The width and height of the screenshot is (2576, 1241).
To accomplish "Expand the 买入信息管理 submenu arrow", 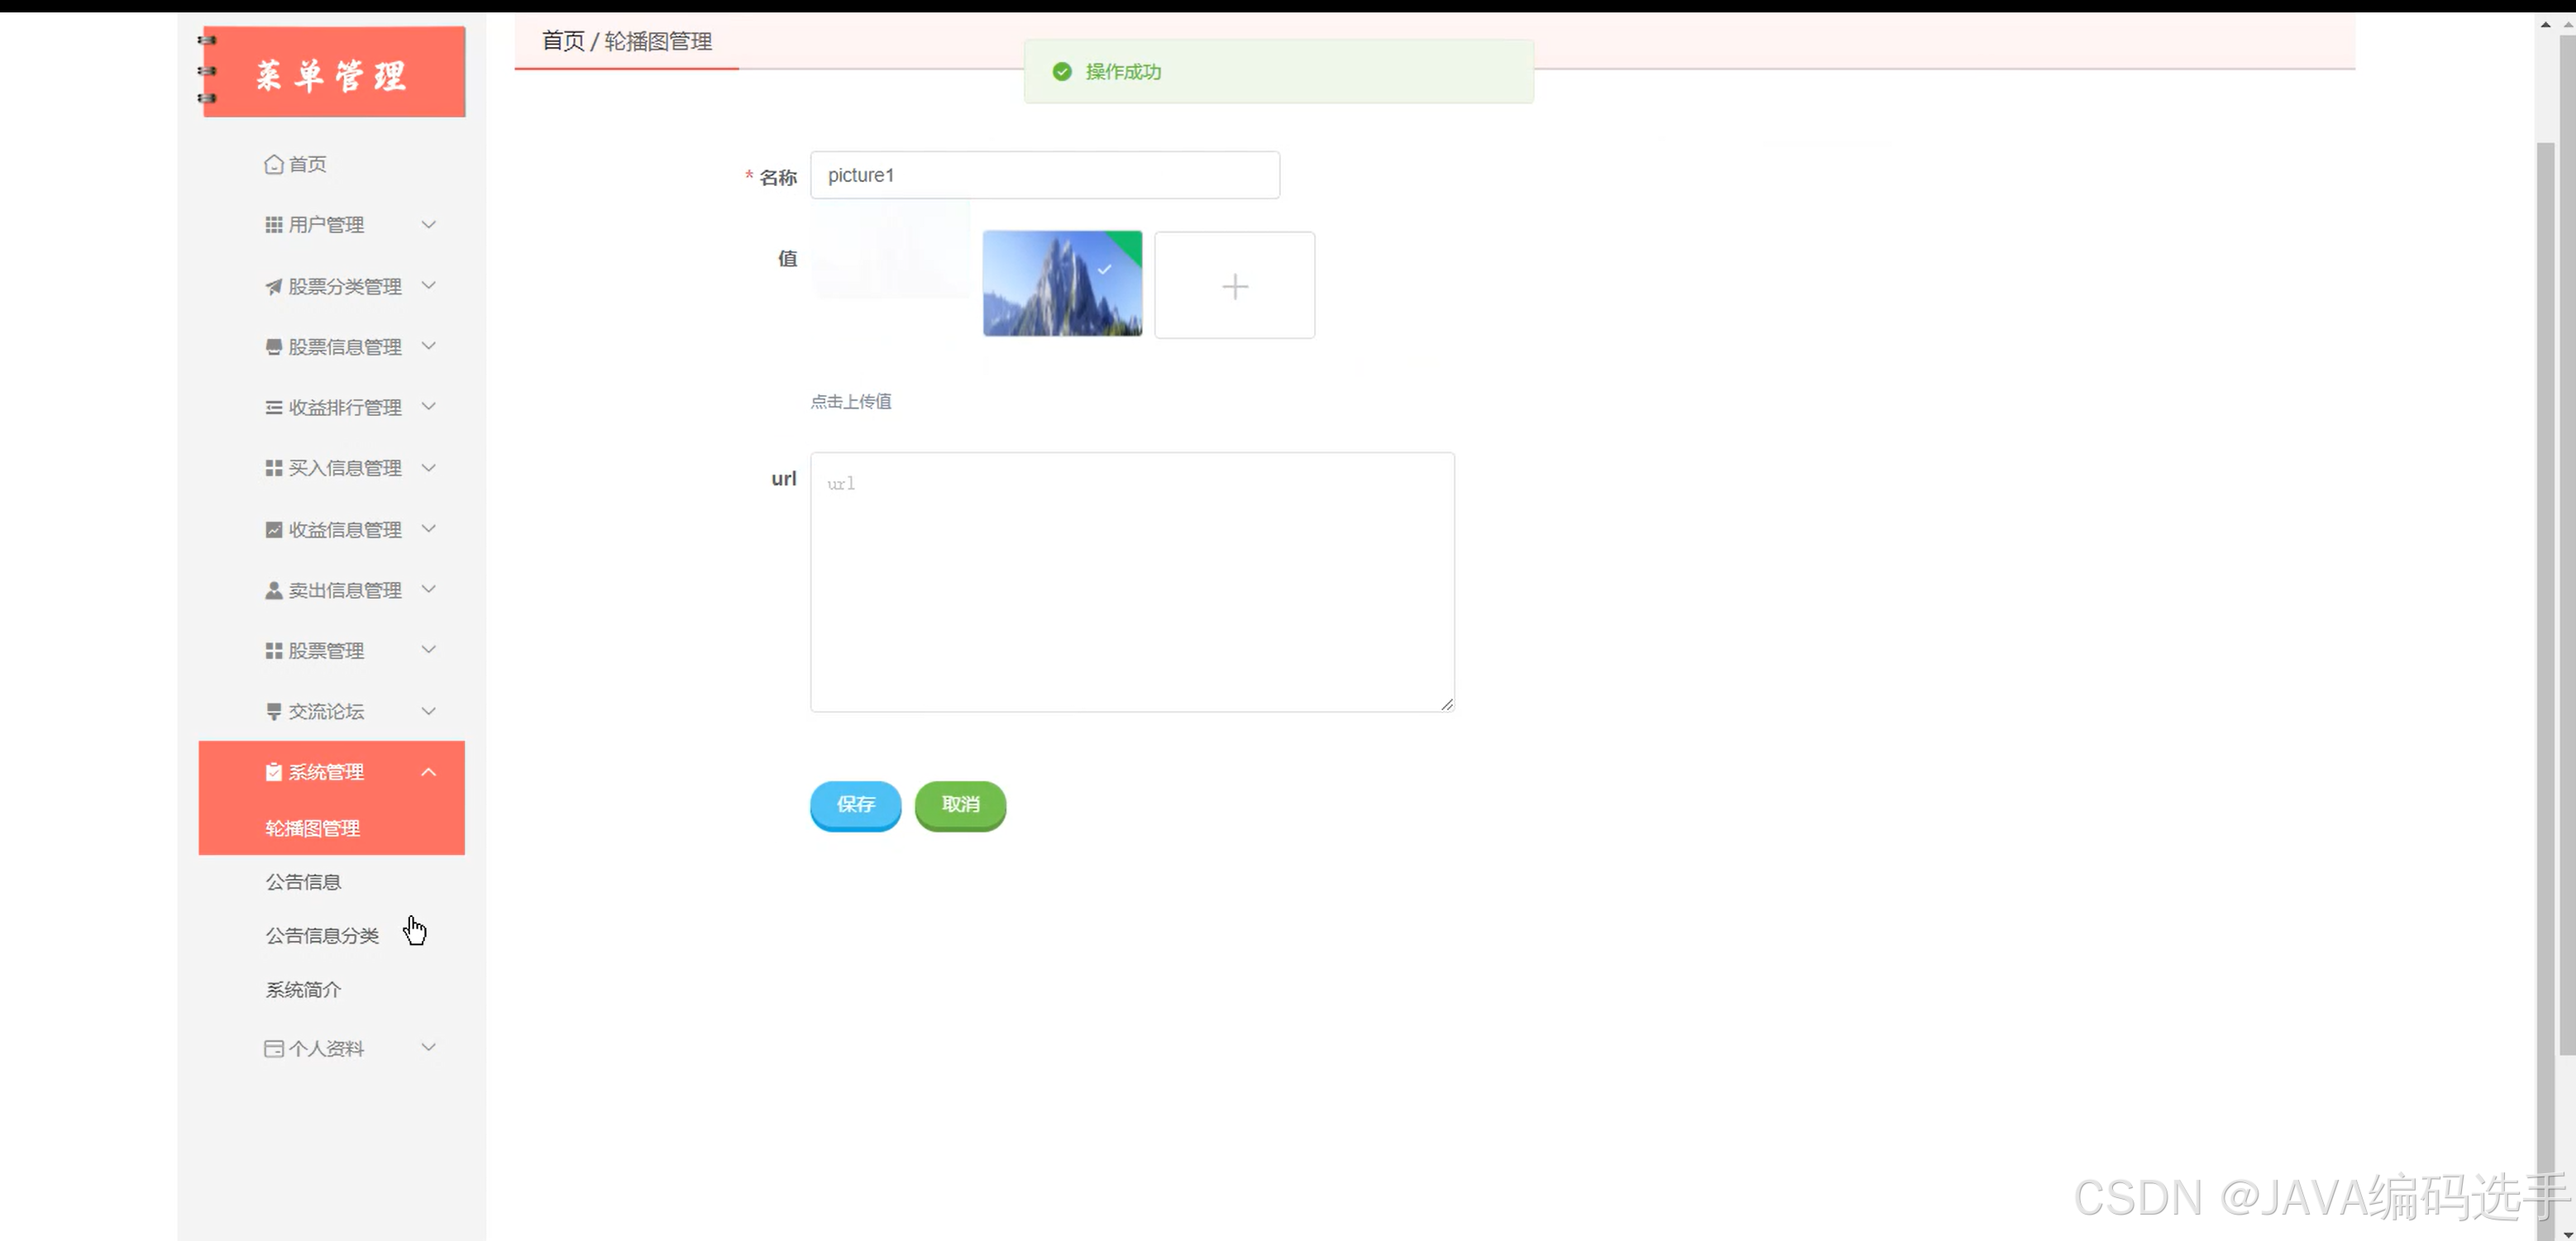I will point(429,468).
